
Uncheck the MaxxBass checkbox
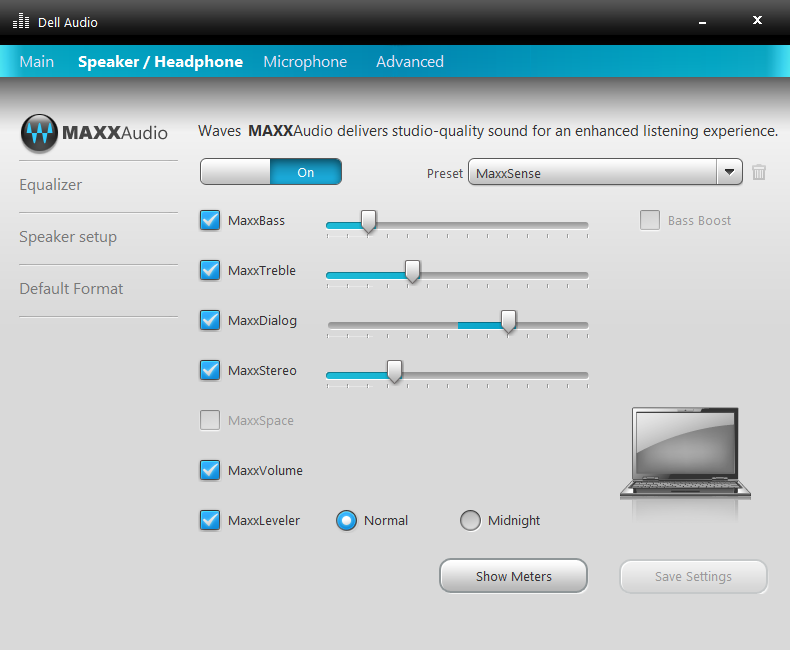click(210, 220)
